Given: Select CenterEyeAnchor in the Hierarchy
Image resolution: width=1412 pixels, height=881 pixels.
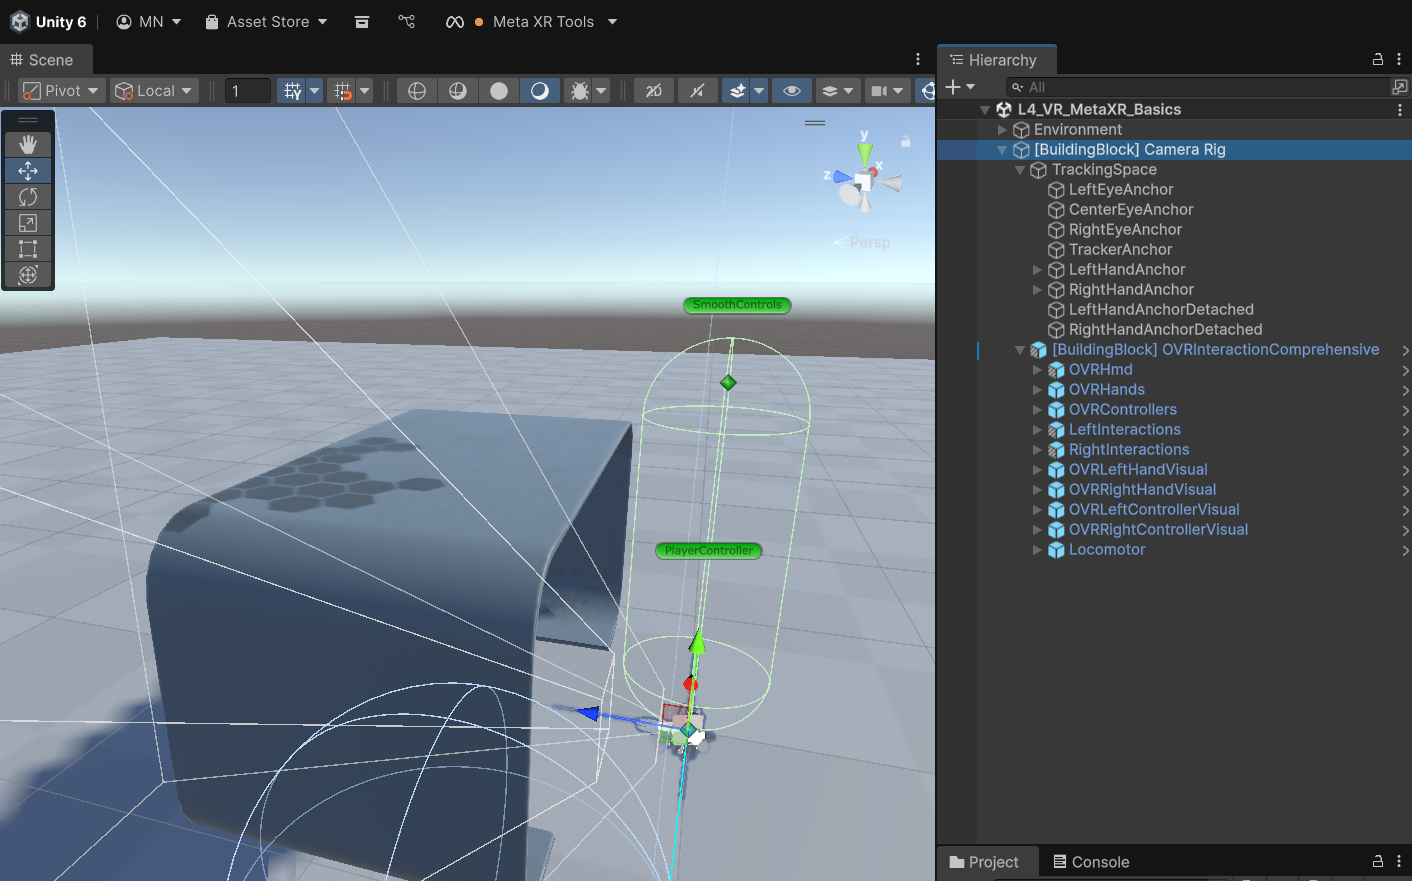Looking at the screenshot, I should pos(1130,210).
